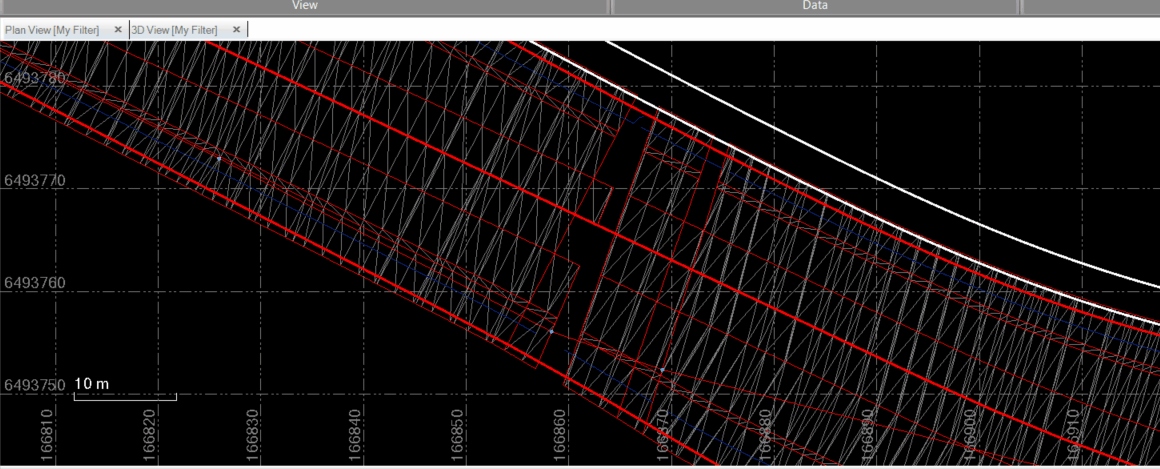Click the 6493770 northing grid label

pyautogui.click(x=35, y=180)
